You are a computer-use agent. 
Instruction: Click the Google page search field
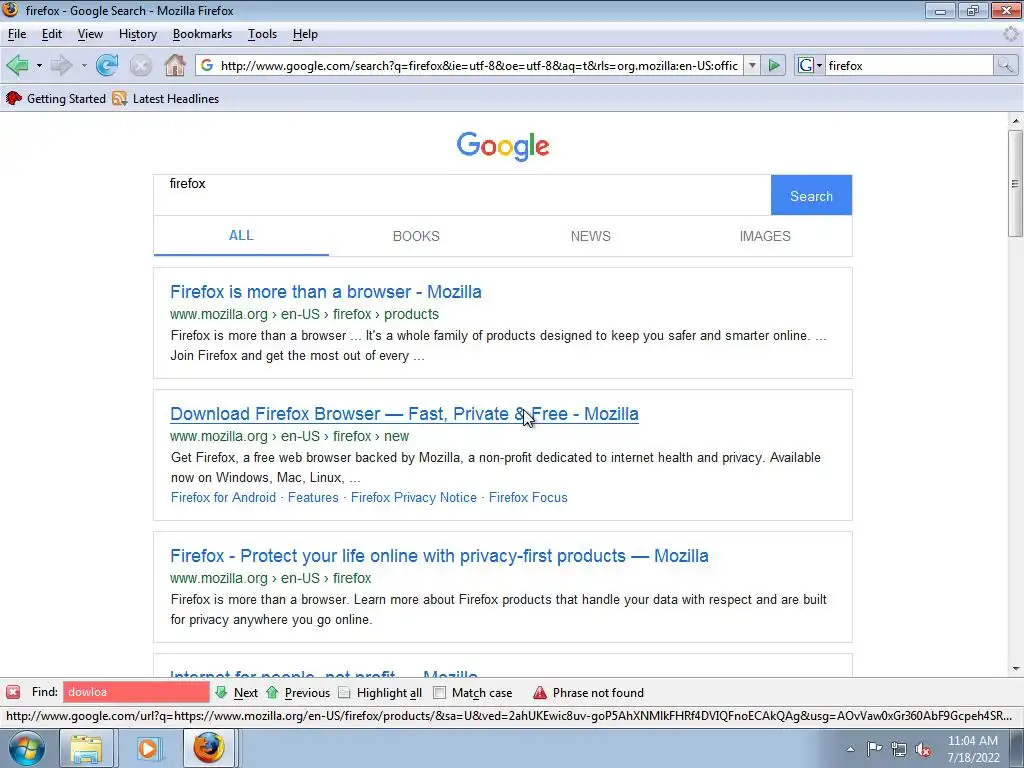(462, 195)
